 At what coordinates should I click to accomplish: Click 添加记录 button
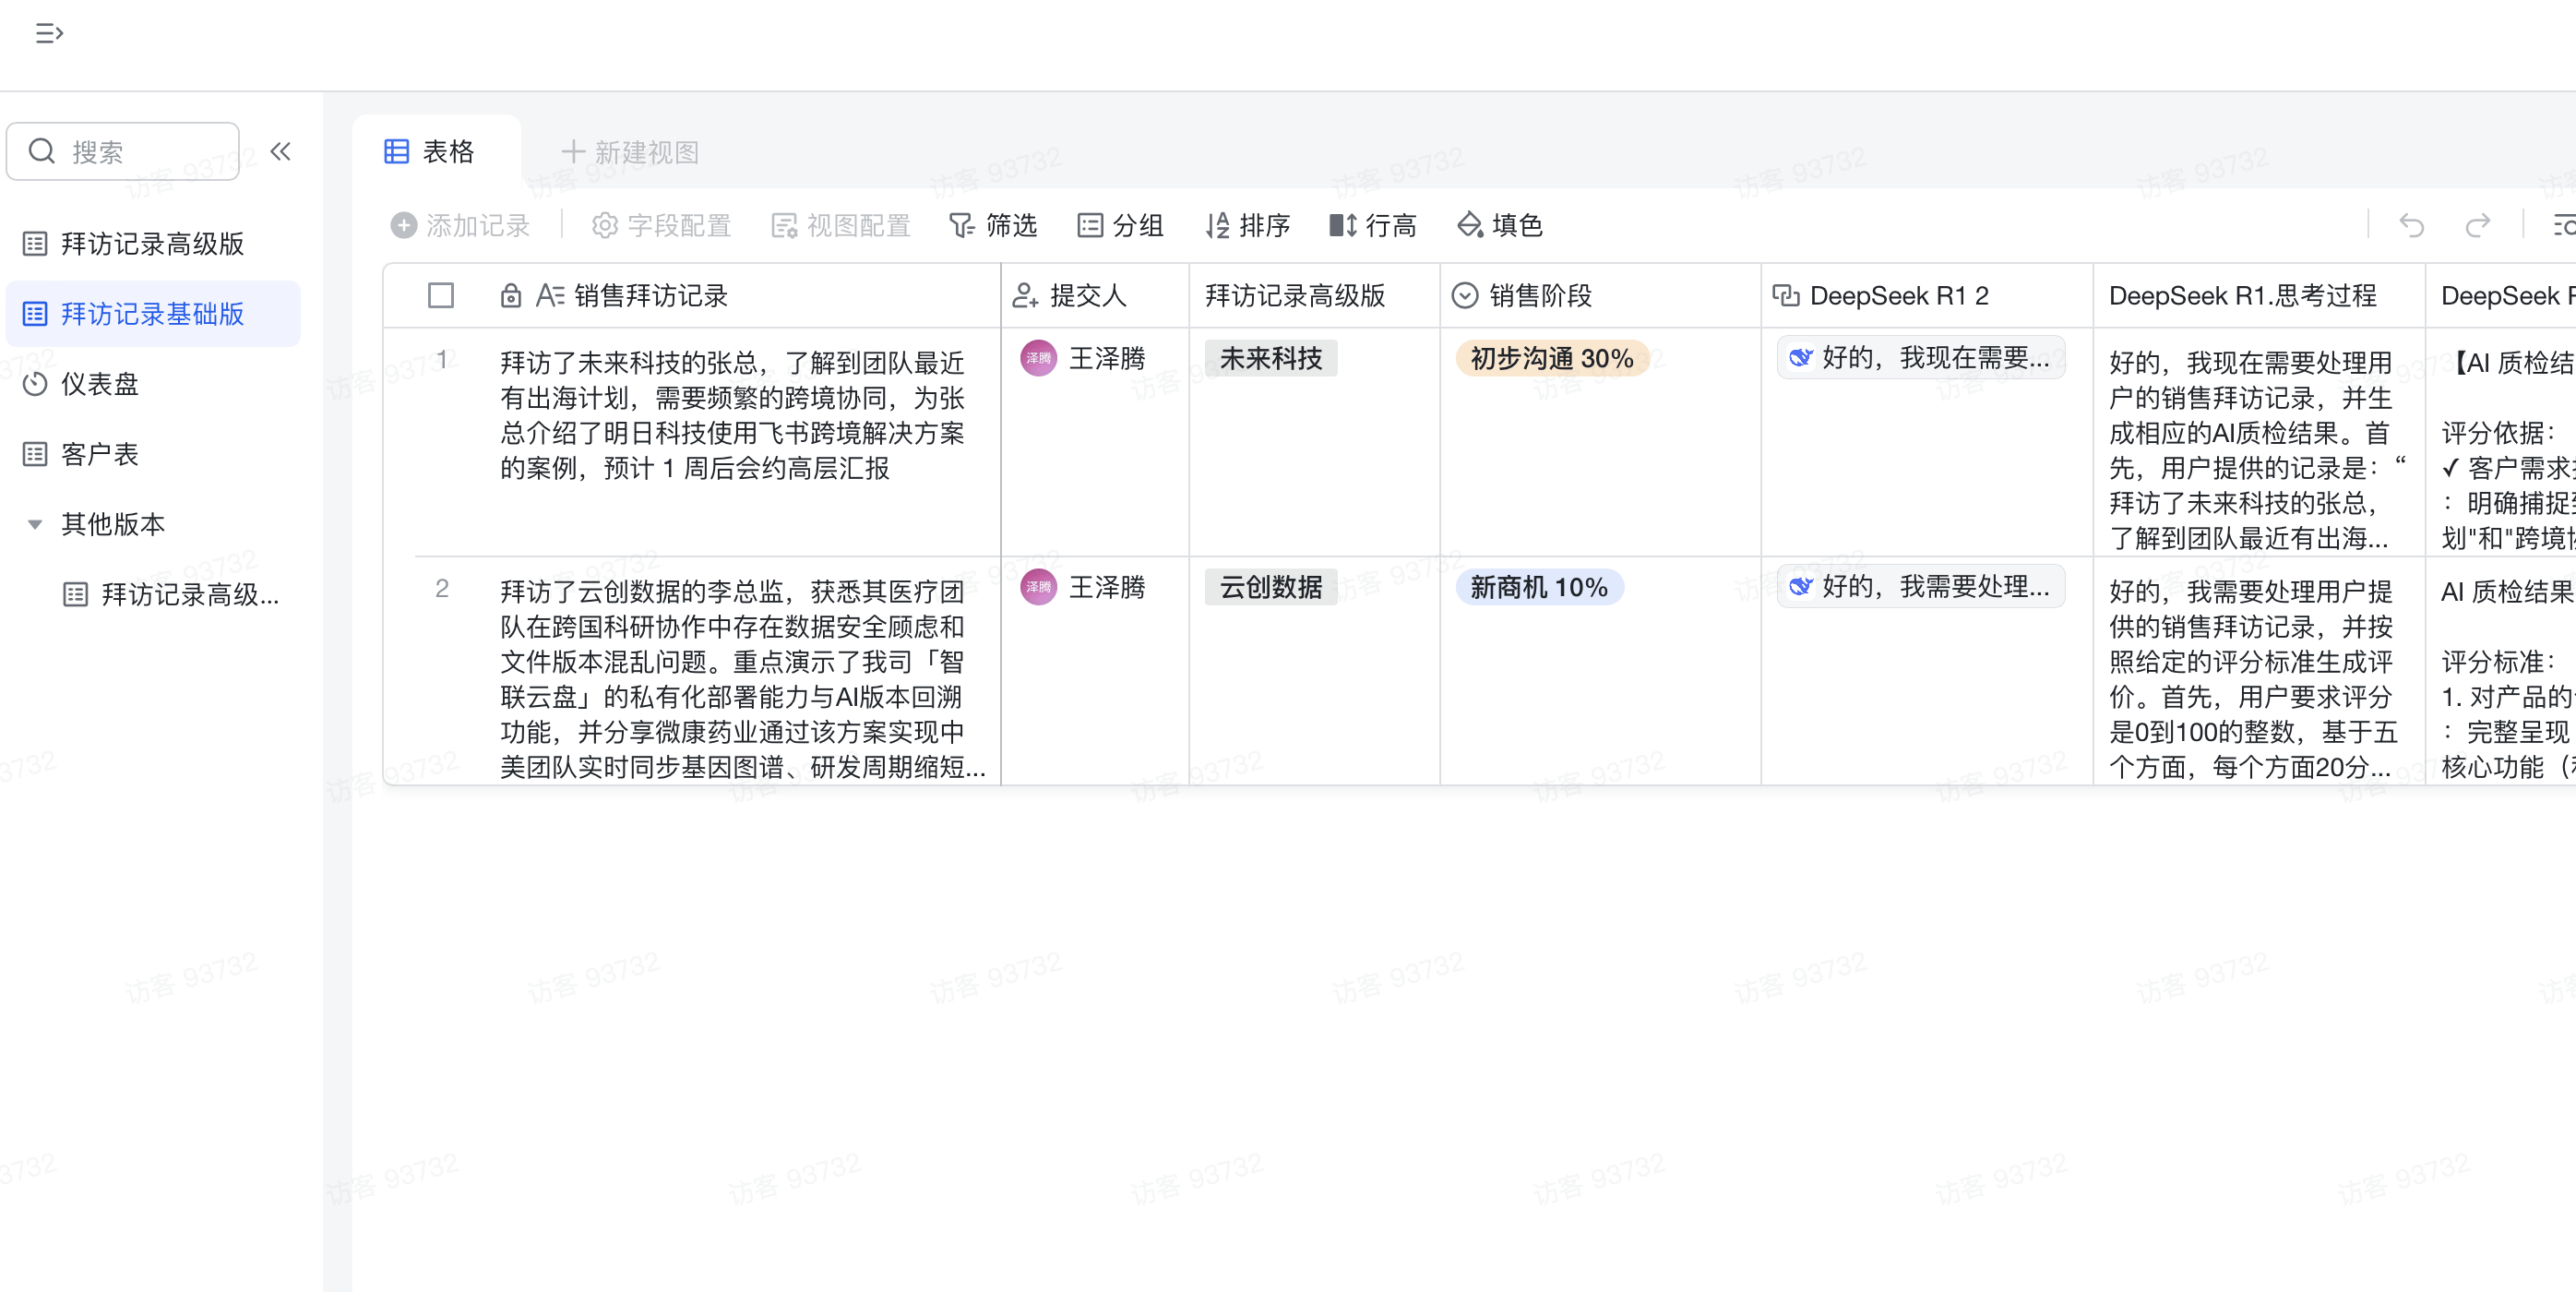459,226
